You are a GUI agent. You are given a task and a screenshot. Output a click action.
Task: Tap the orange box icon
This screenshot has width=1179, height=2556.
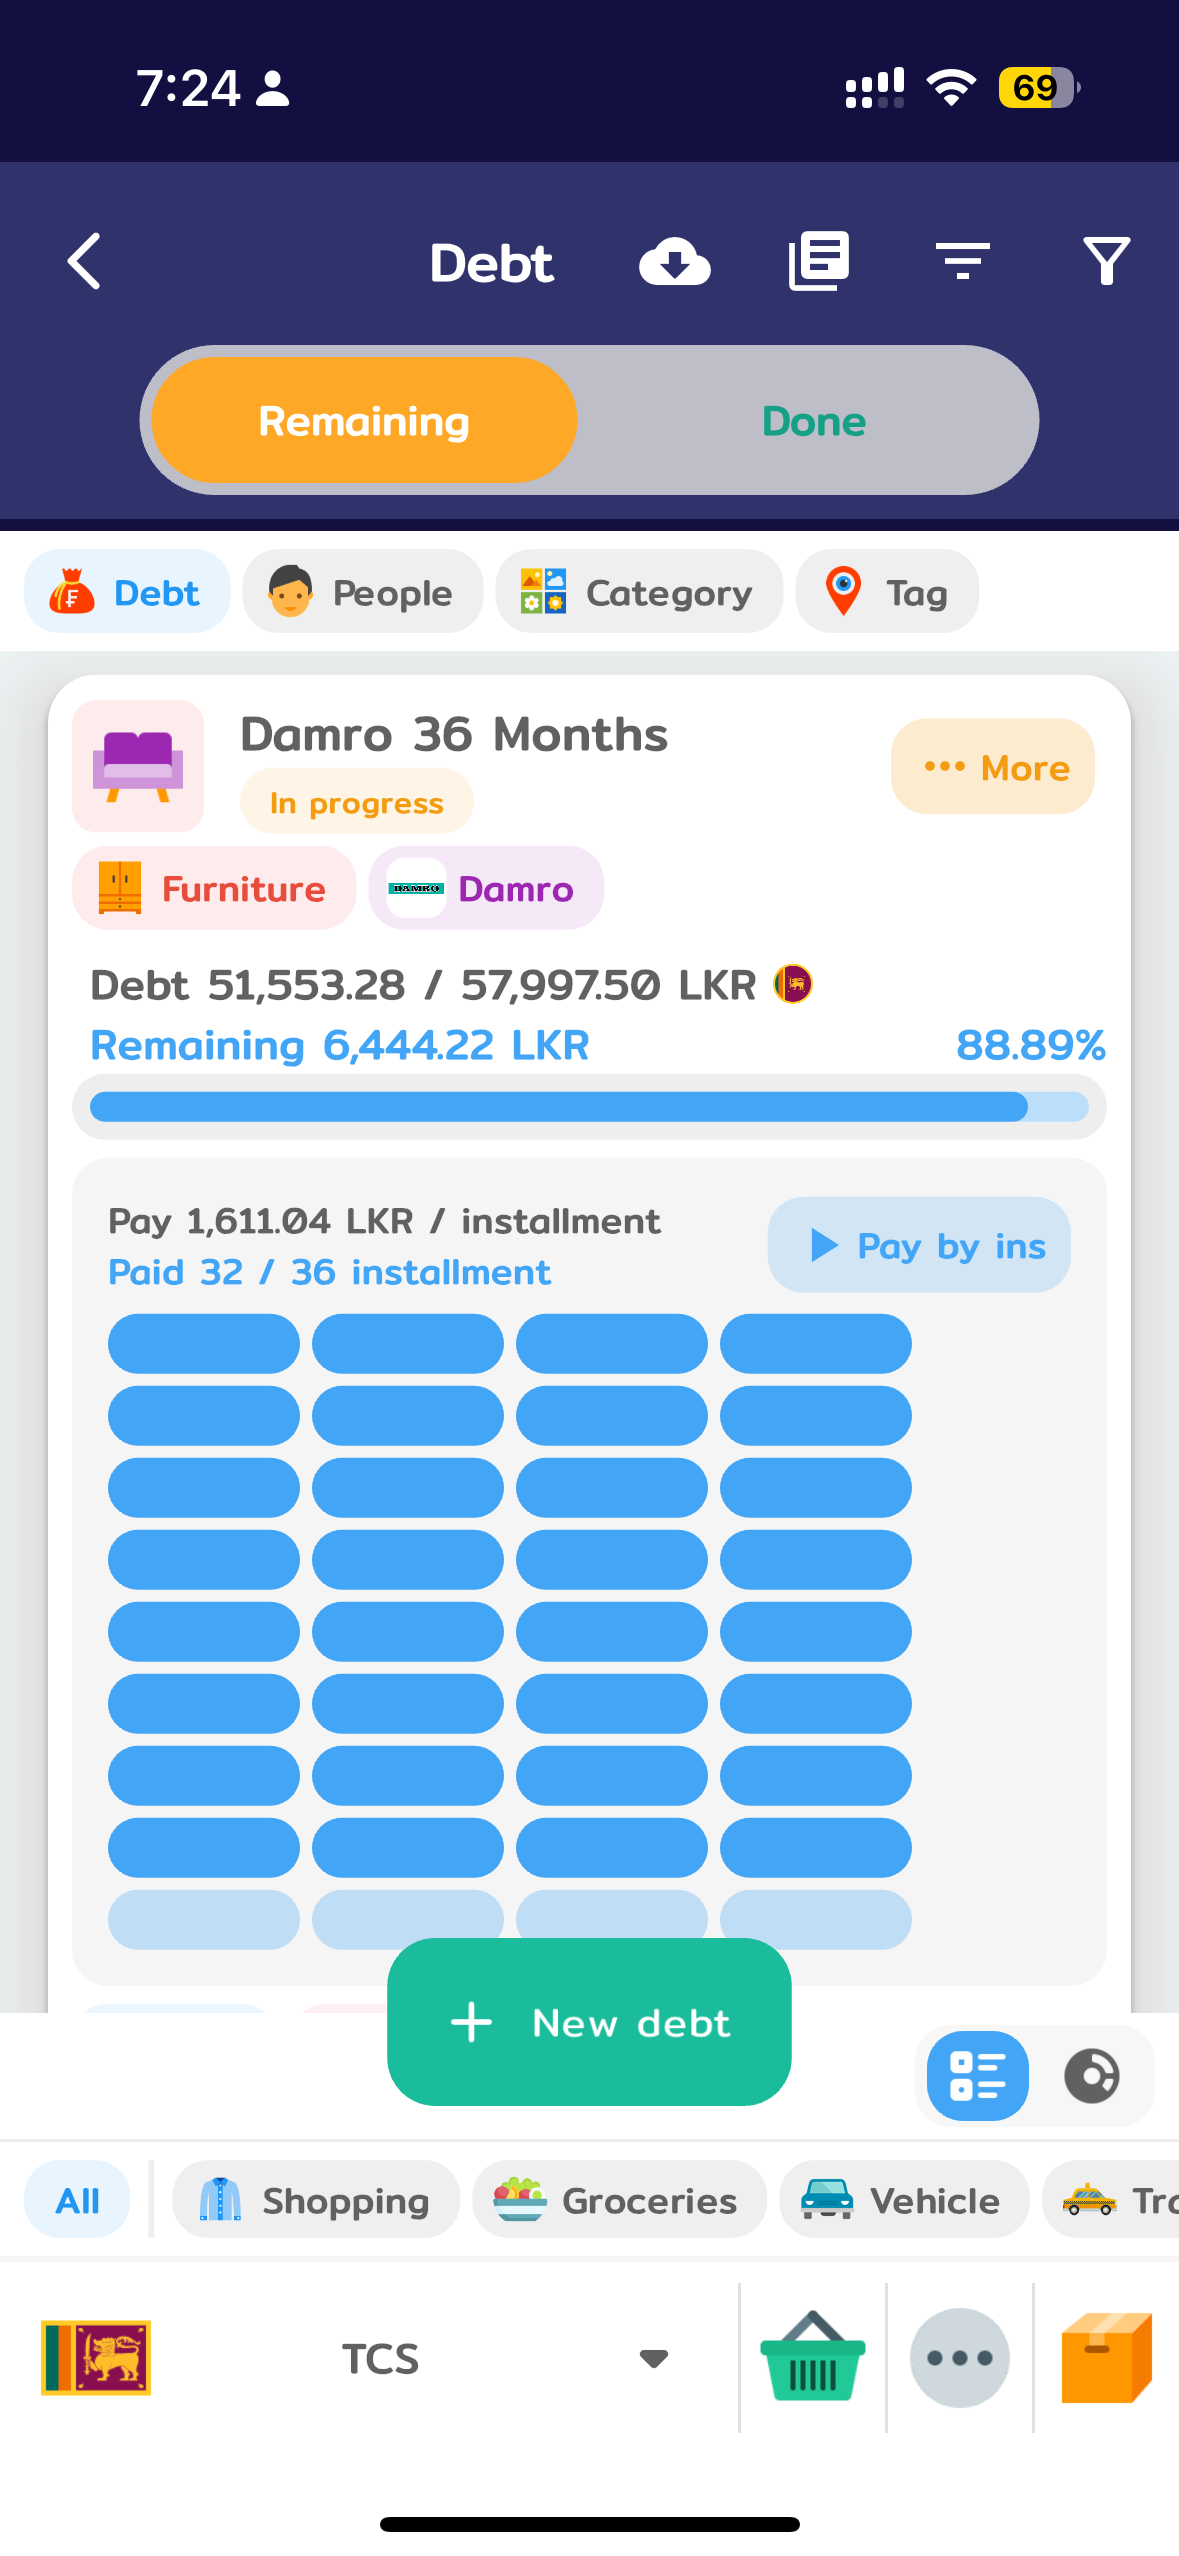coord(1106,2358)
